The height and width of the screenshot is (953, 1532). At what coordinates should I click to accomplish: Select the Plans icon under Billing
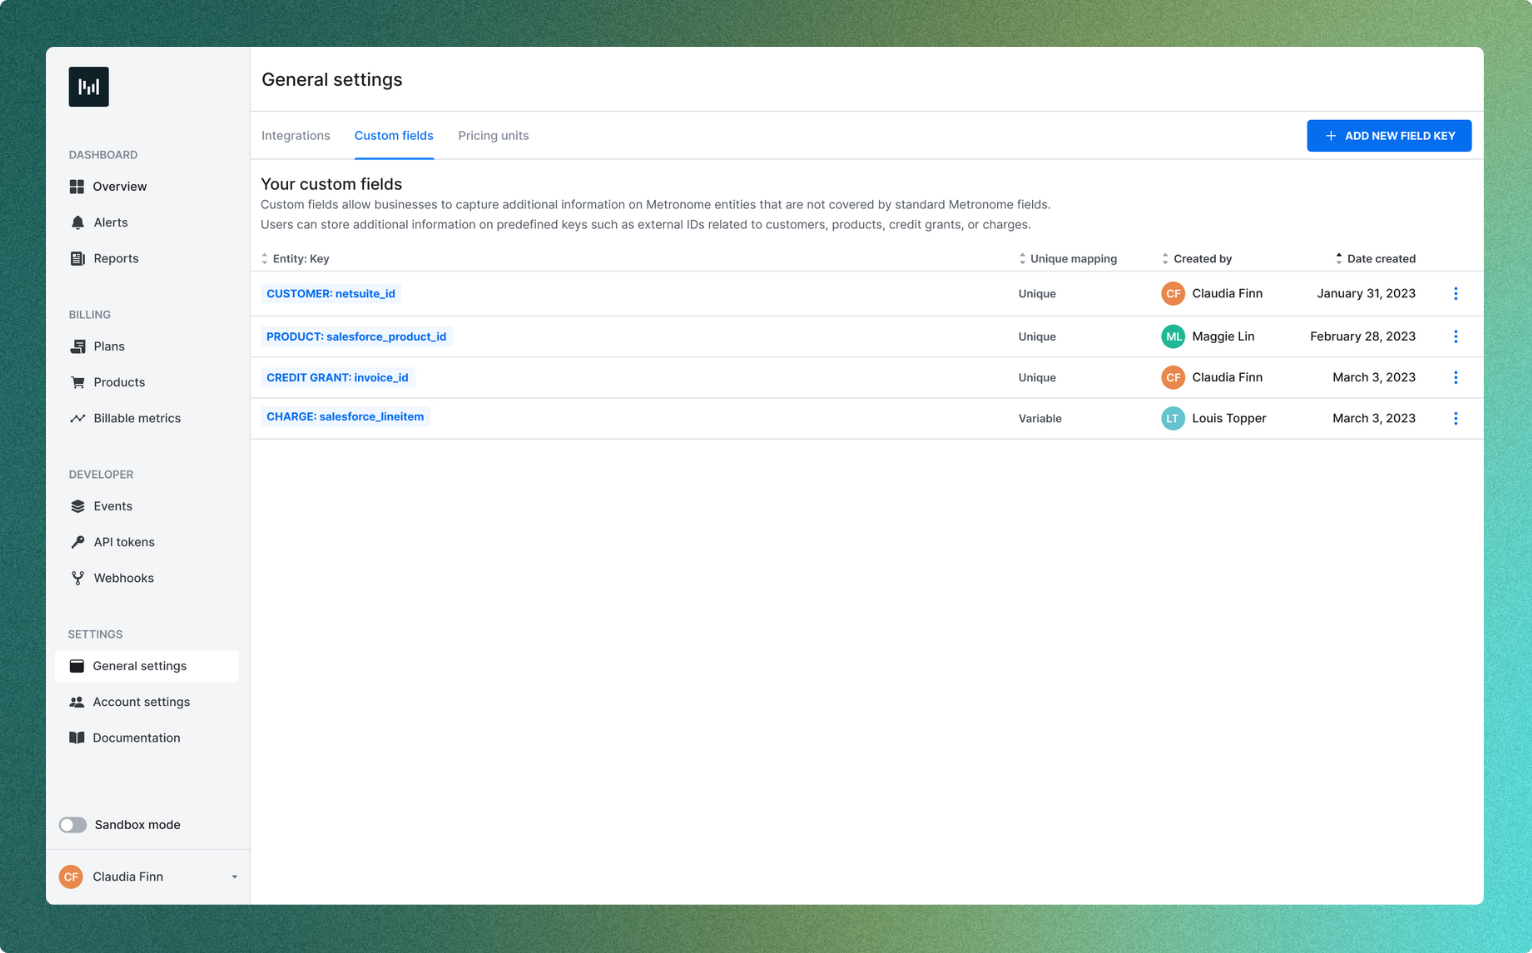78,346
